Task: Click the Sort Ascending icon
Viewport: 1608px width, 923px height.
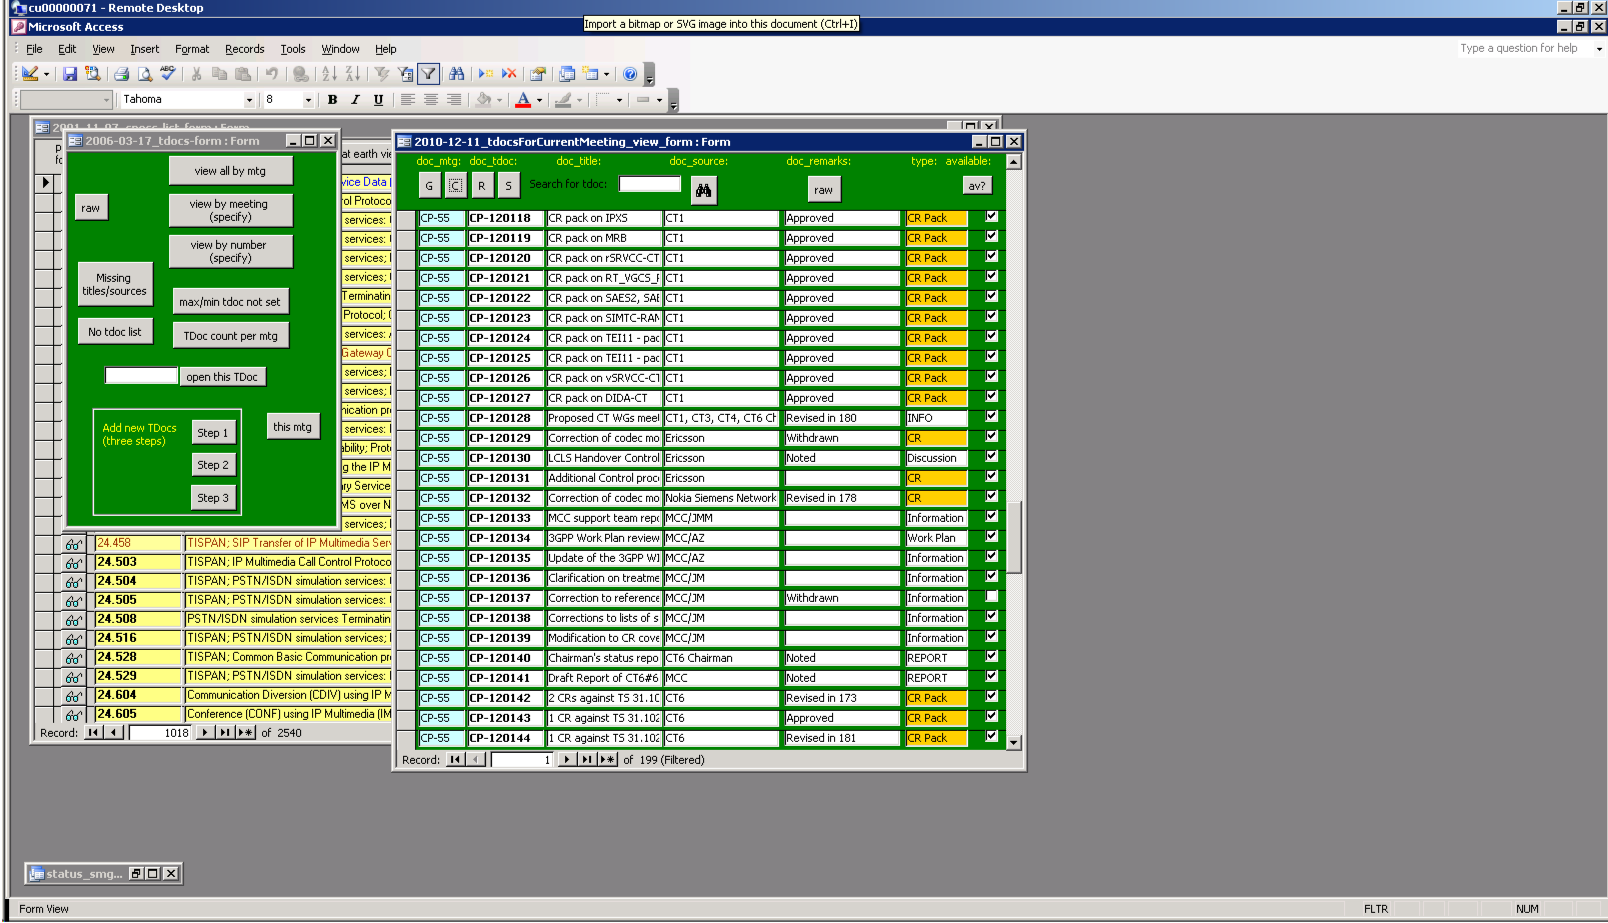Action: (x=329, y=74)
